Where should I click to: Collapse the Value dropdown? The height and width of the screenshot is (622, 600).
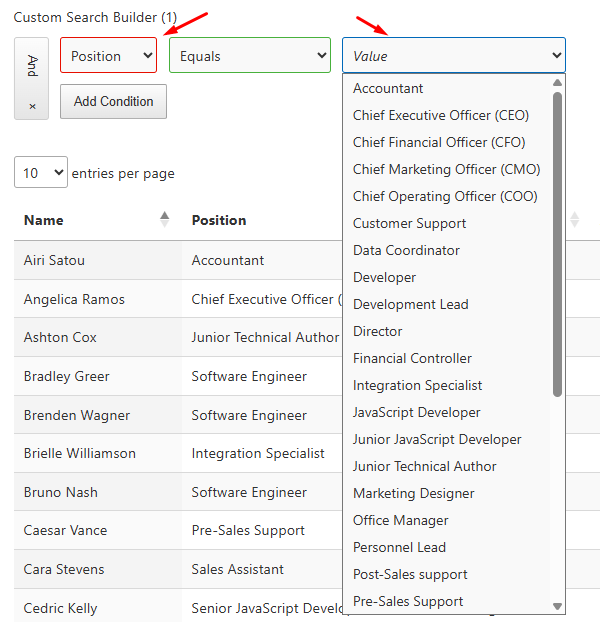coord(454,55)
